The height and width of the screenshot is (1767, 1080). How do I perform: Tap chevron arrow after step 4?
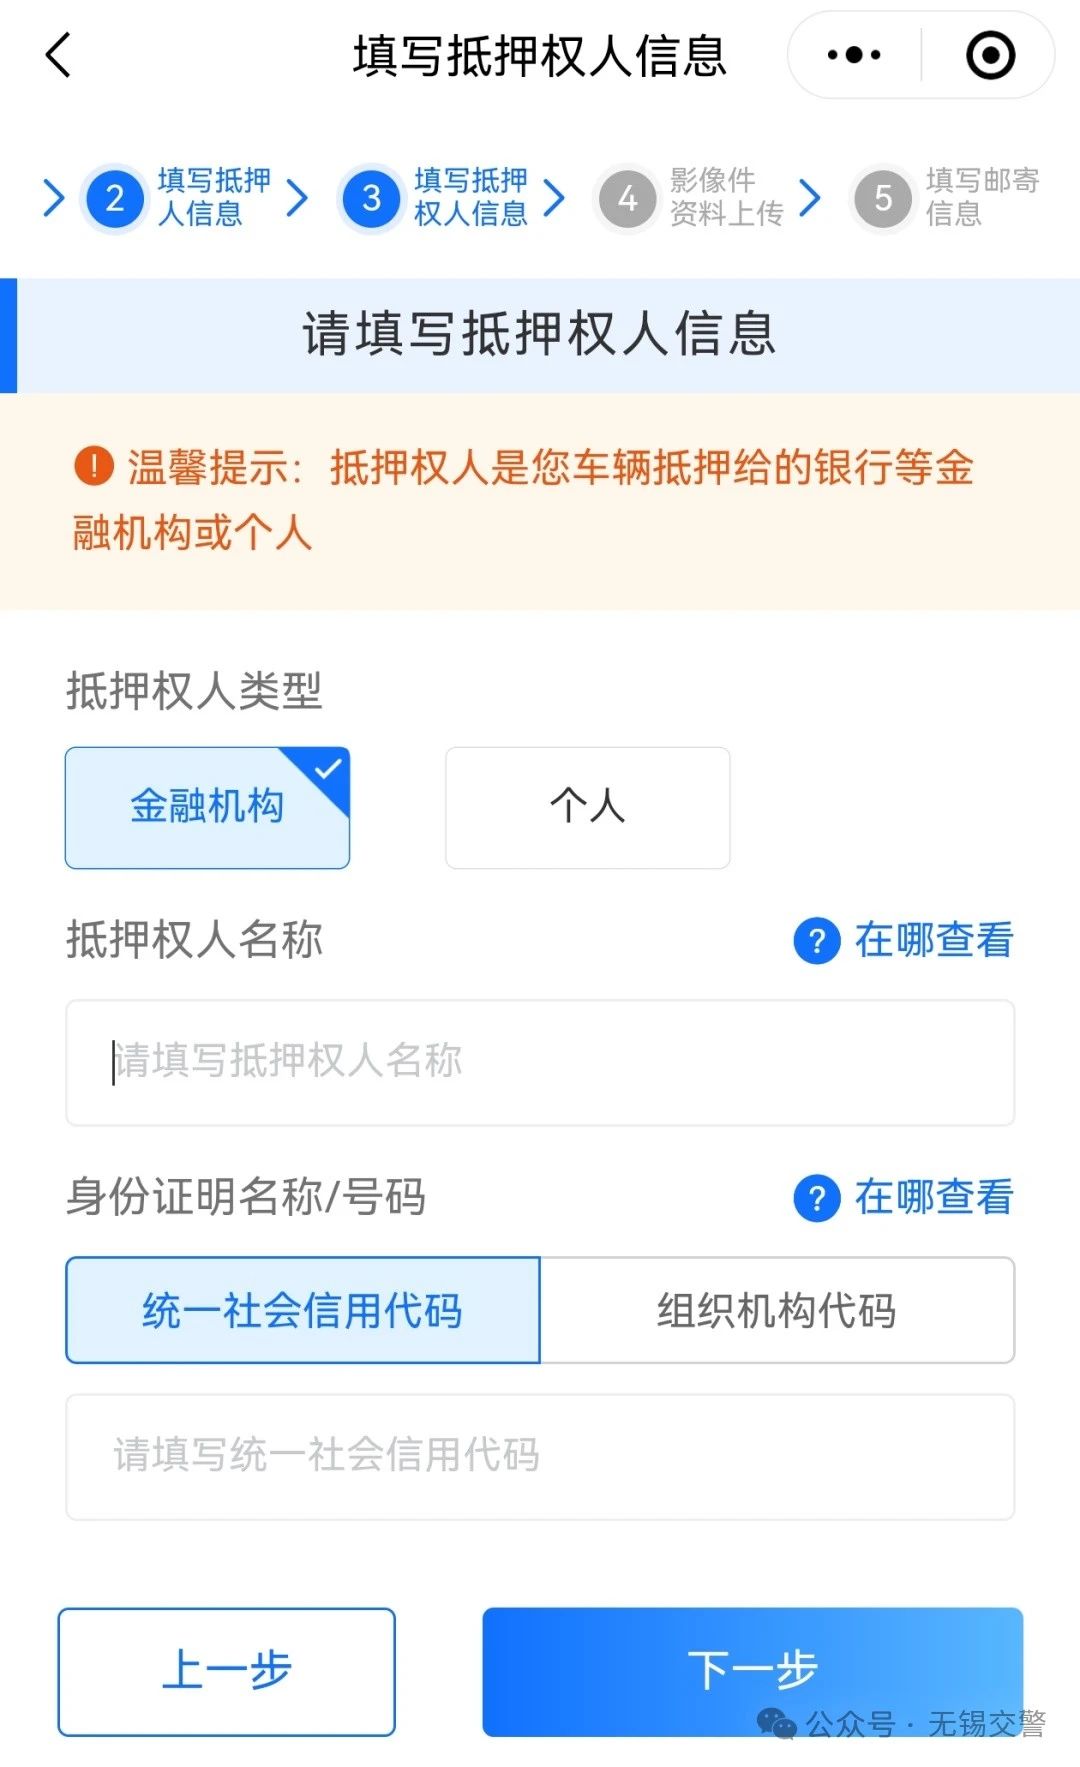810,198
